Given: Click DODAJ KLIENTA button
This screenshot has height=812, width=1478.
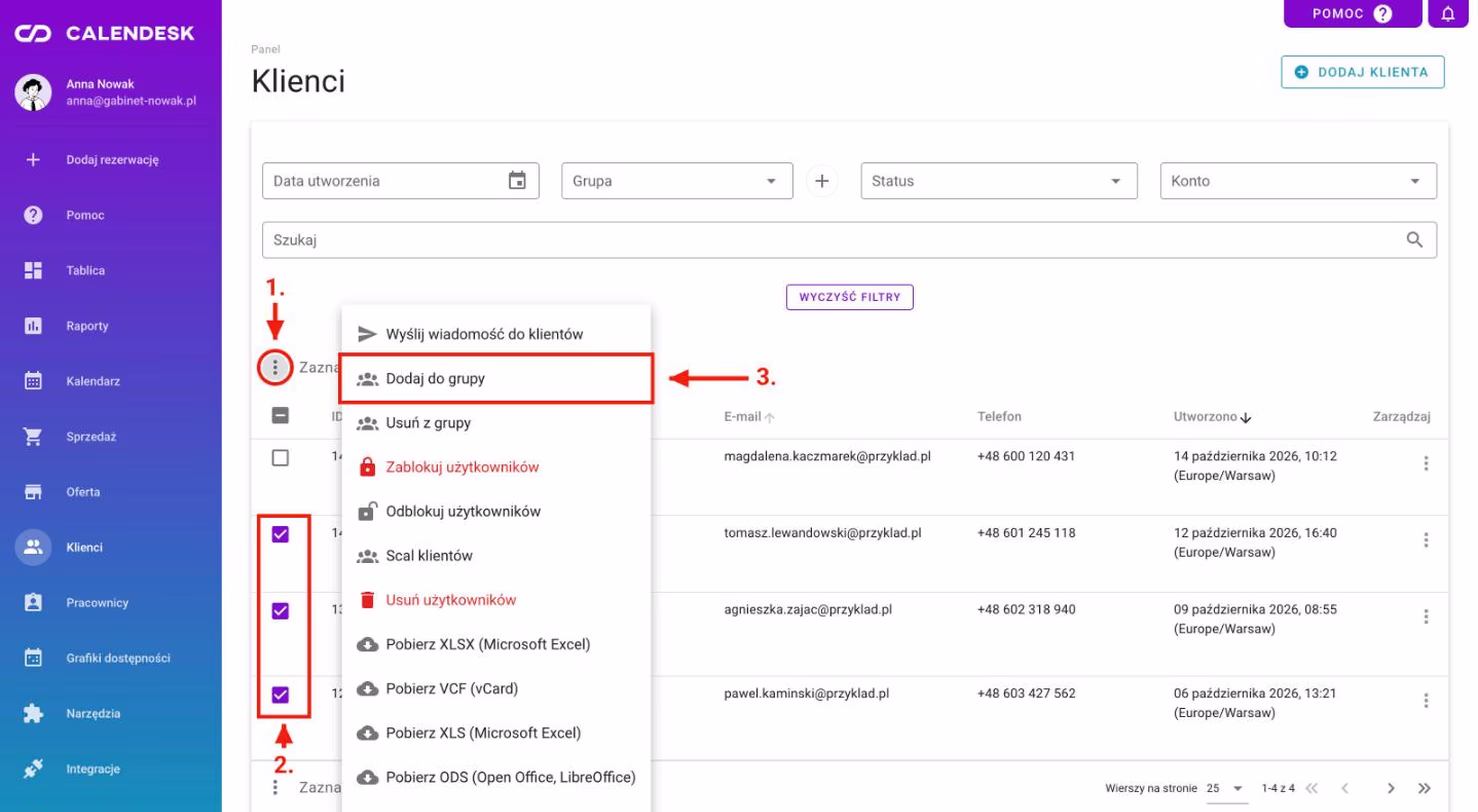Looking at the screenshot, I should 1363,72.
